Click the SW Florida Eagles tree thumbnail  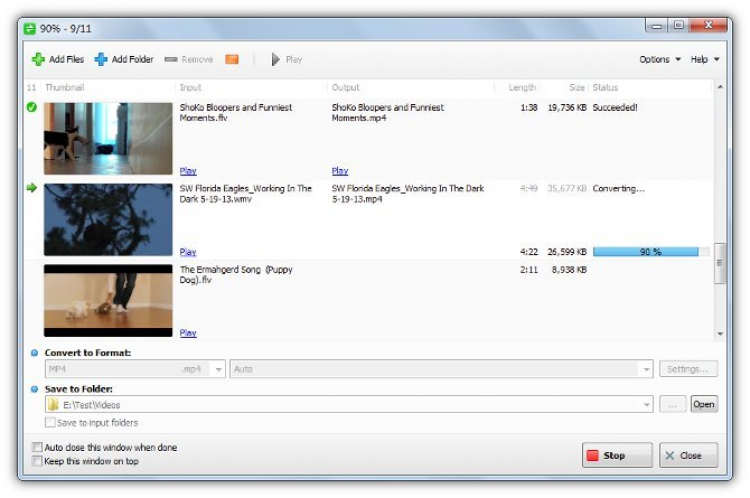[x=108, y=220]
